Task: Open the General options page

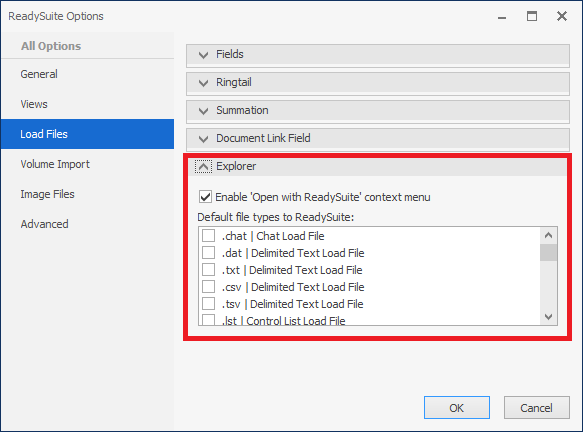Action: pos(87,74)
